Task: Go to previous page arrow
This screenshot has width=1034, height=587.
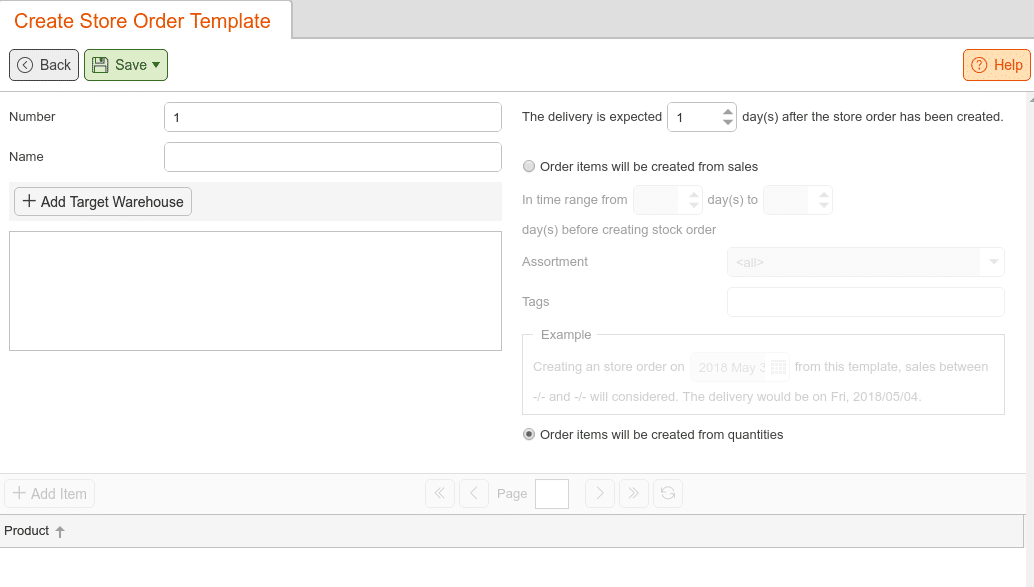Action: (473, 493)
